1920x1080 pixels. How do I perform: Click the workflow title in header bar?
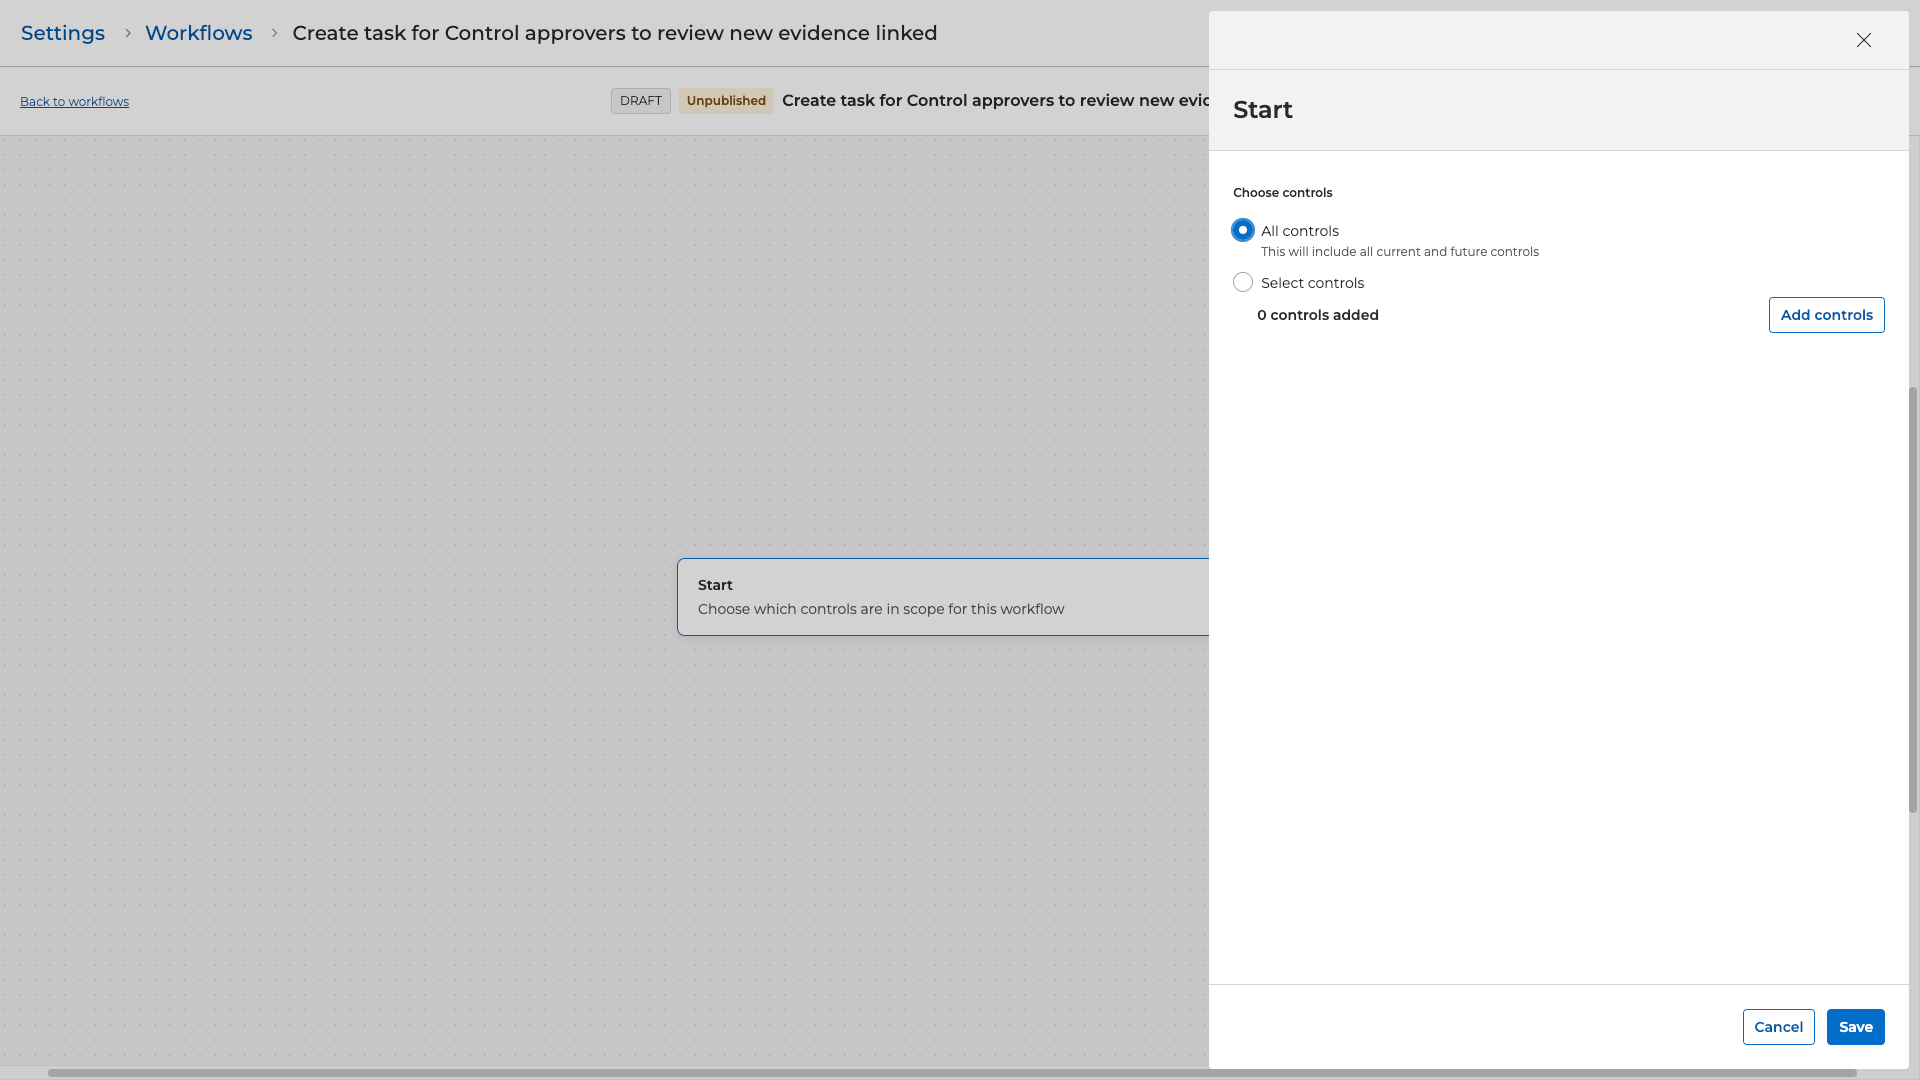[995, 101]
